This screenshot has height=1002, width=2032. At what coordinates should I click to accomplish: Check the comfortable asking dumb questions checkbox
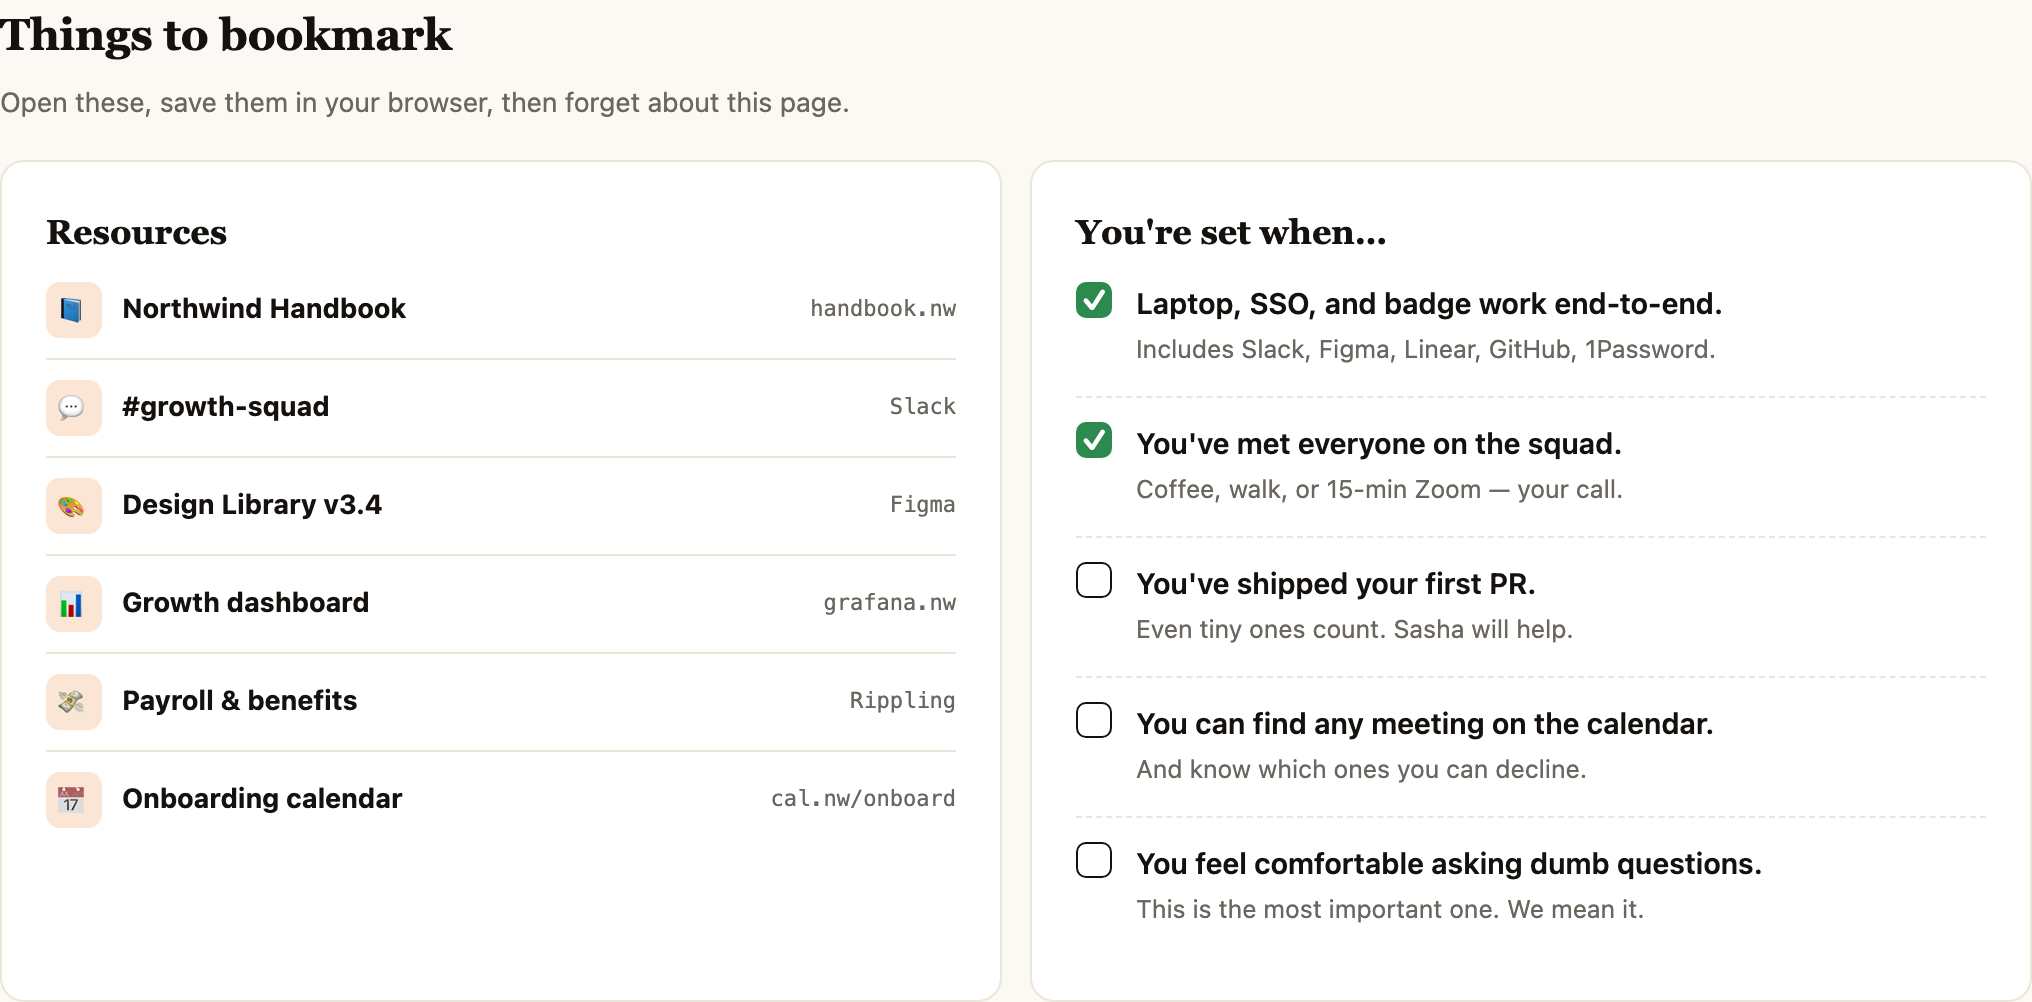point(1094,860)
